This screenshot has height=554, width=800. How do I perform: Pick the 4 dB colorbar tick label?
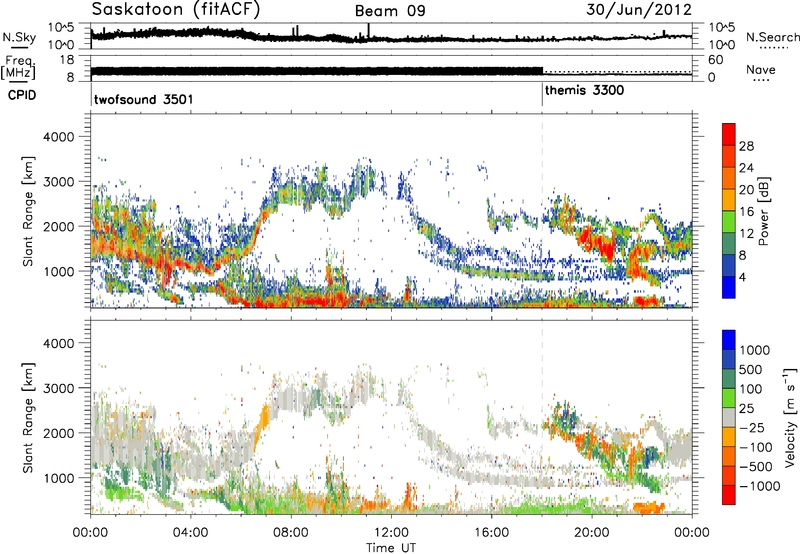[x=743, y=277]
